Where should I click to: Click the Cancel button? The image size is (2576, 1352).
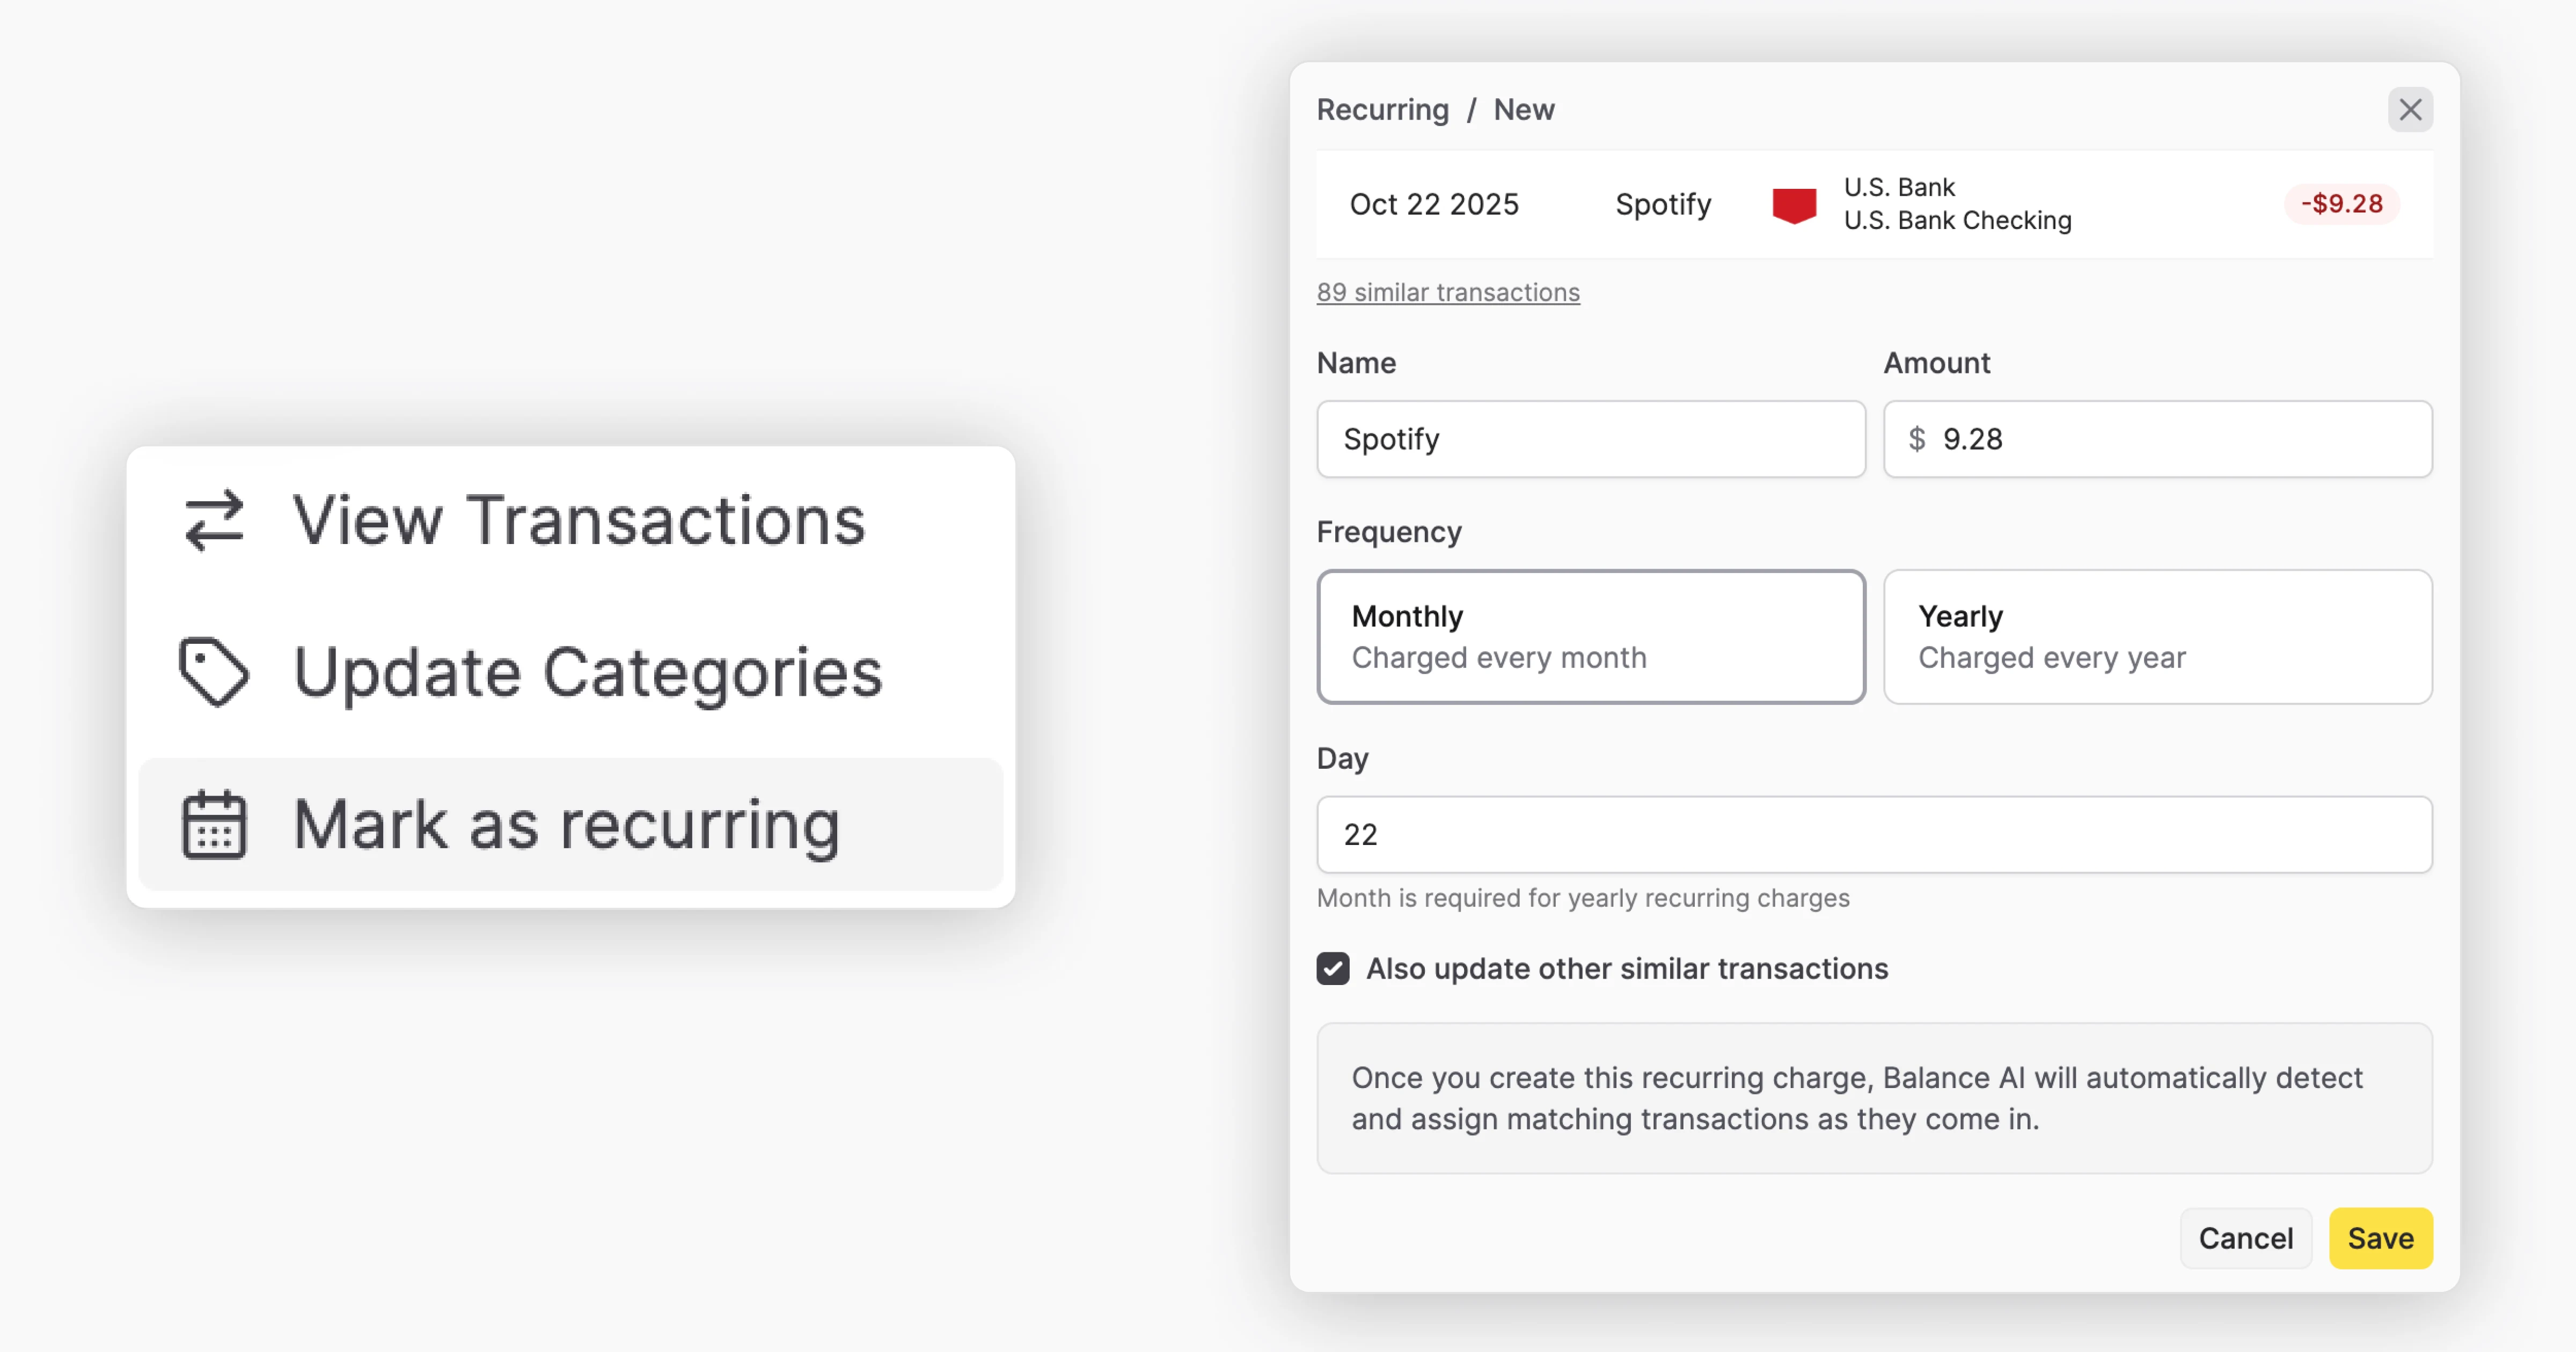coord(2246,1238)
